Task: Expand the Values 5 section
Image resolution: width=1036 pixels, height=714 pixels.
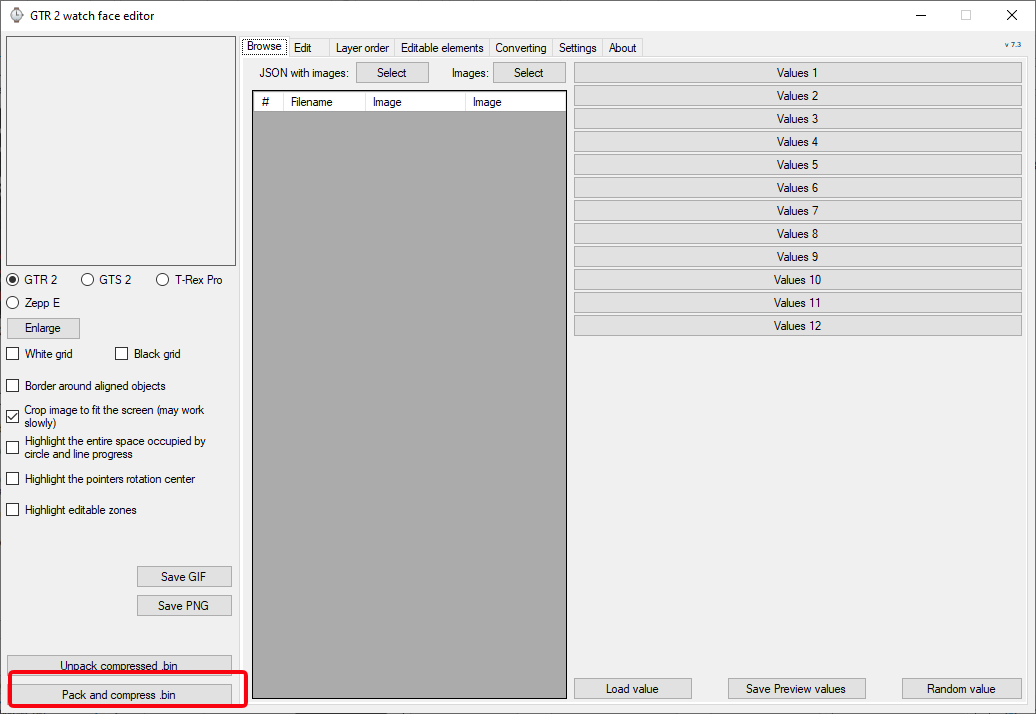Action: pyautogui.click(x=797, y=165)
